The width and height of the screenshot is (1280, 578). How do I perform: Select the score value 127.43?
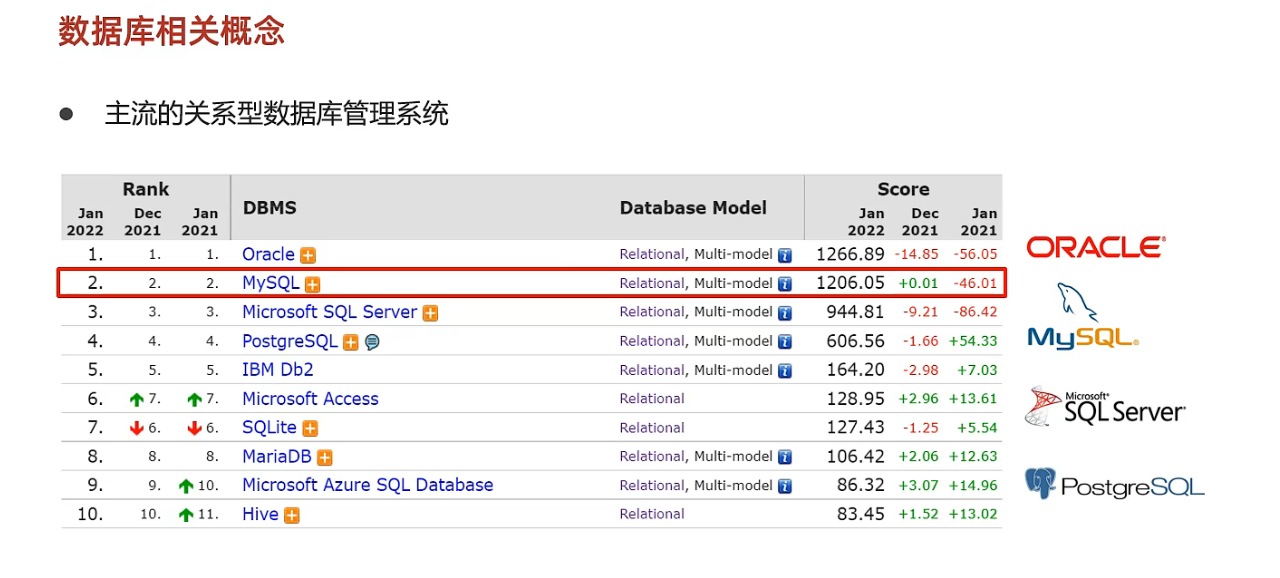855,427
